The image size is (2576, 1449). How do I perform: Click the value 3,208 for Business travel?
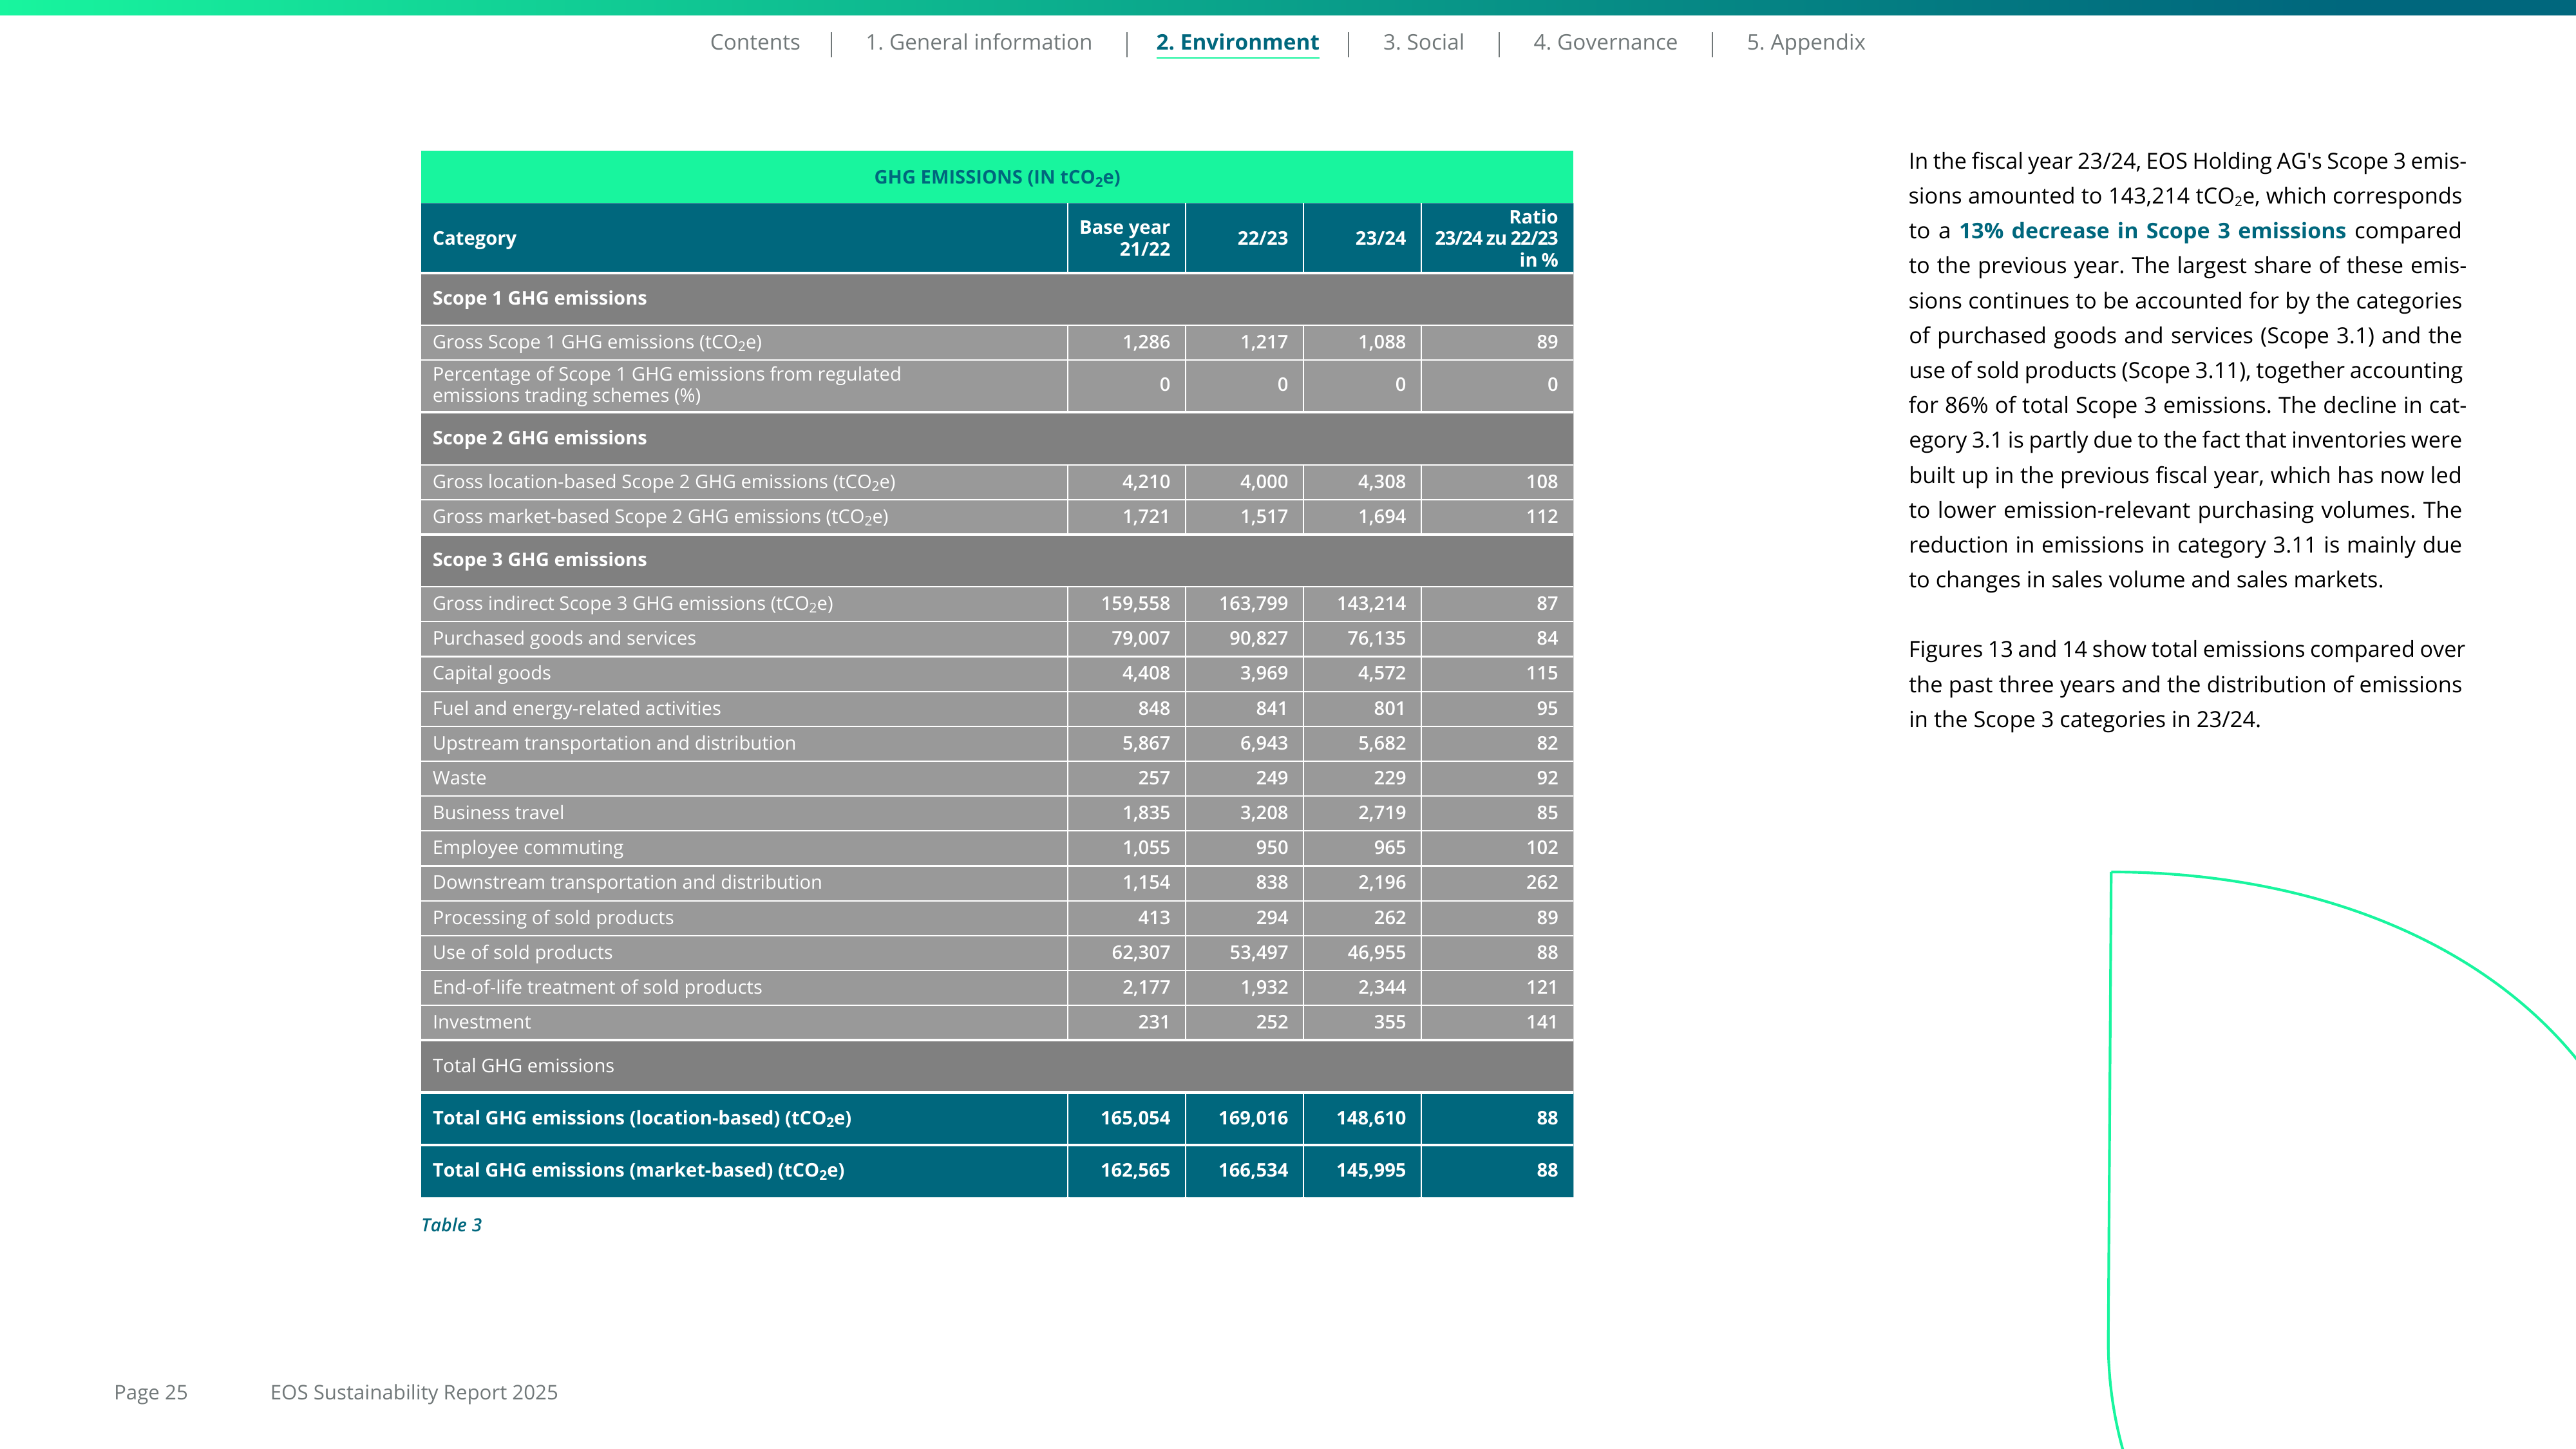click(x=1263, y=813)
